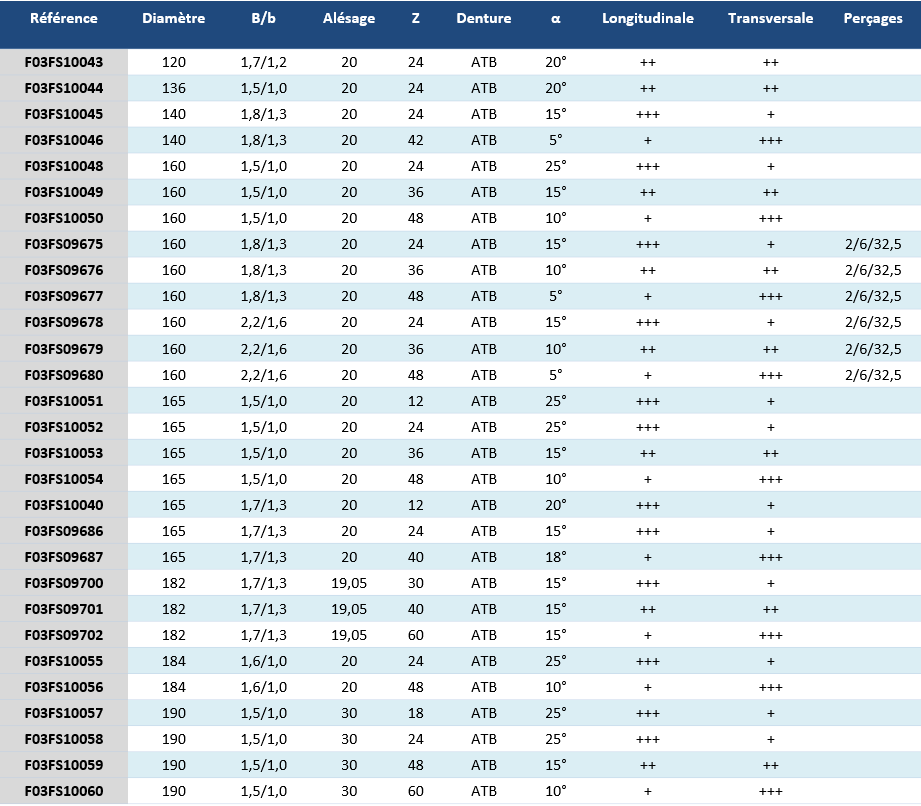Select Alésage 19,05 in F03FS09702 row
Viewport: 921px width, 806px height.
click(x=349, y=635)
